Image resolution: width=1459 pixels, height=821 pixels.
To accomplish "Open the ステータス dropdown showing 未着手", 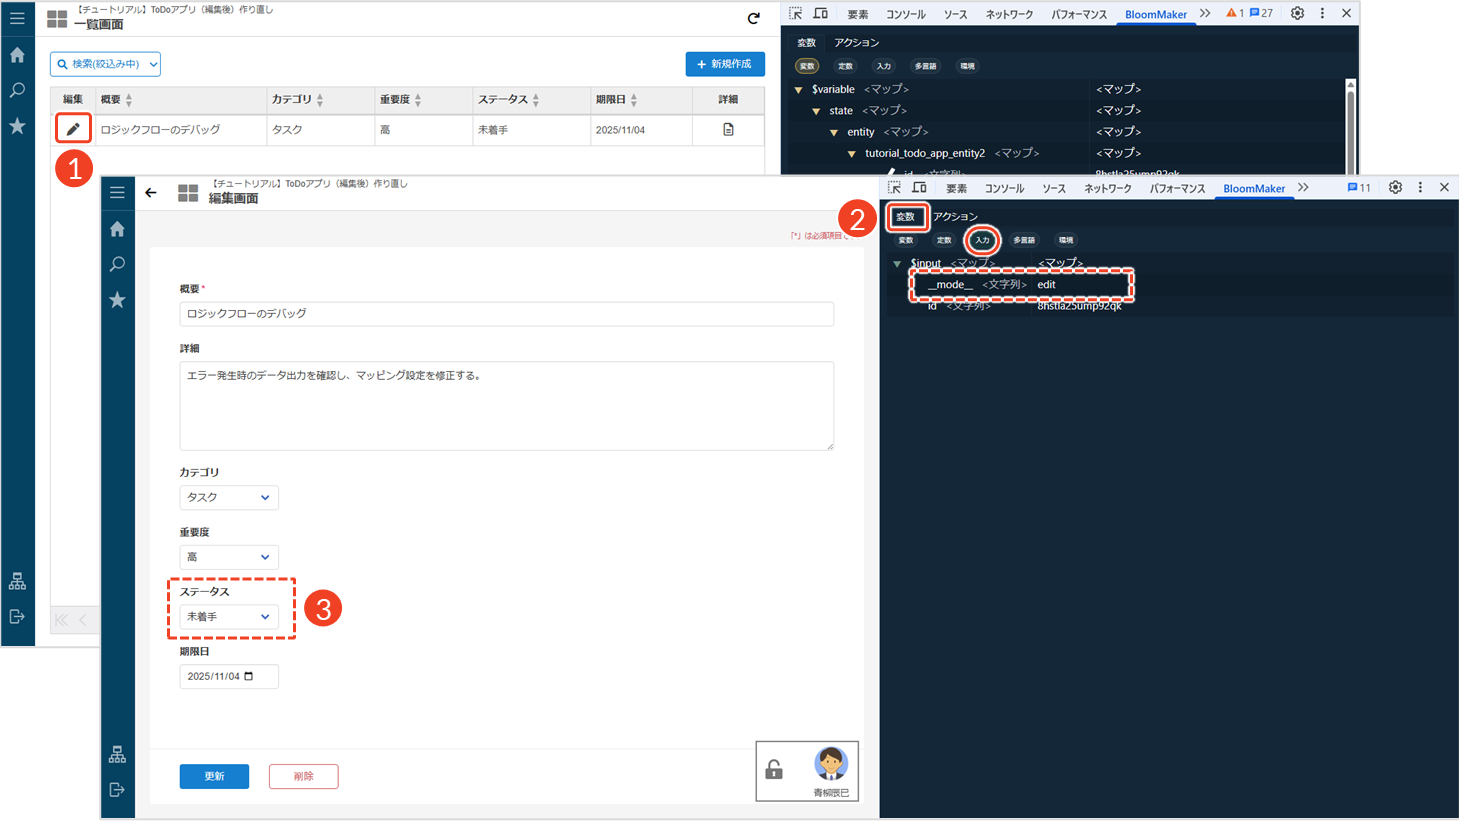I will tap(229, 617).
